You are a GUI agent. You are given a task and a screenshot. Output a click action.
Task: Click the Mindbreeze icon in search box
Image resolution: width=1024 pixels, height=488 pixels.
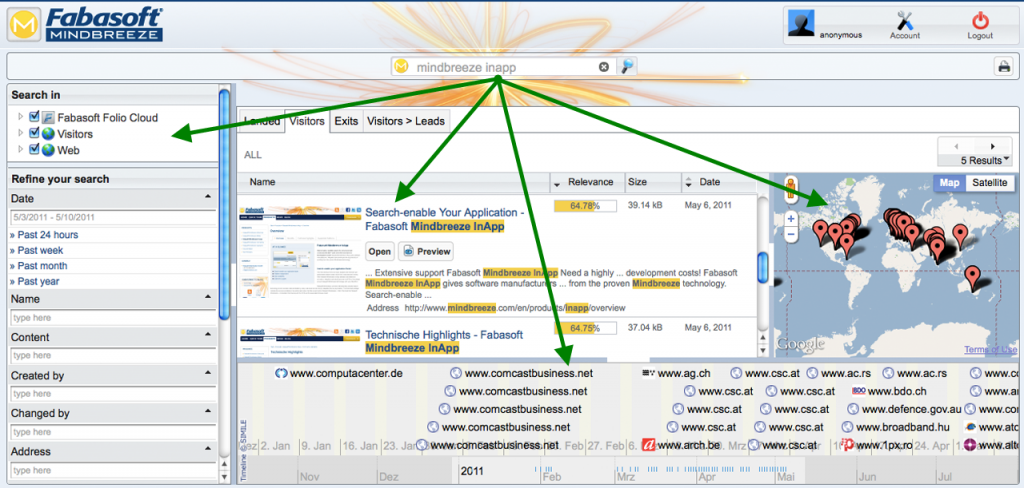[402, 67]
